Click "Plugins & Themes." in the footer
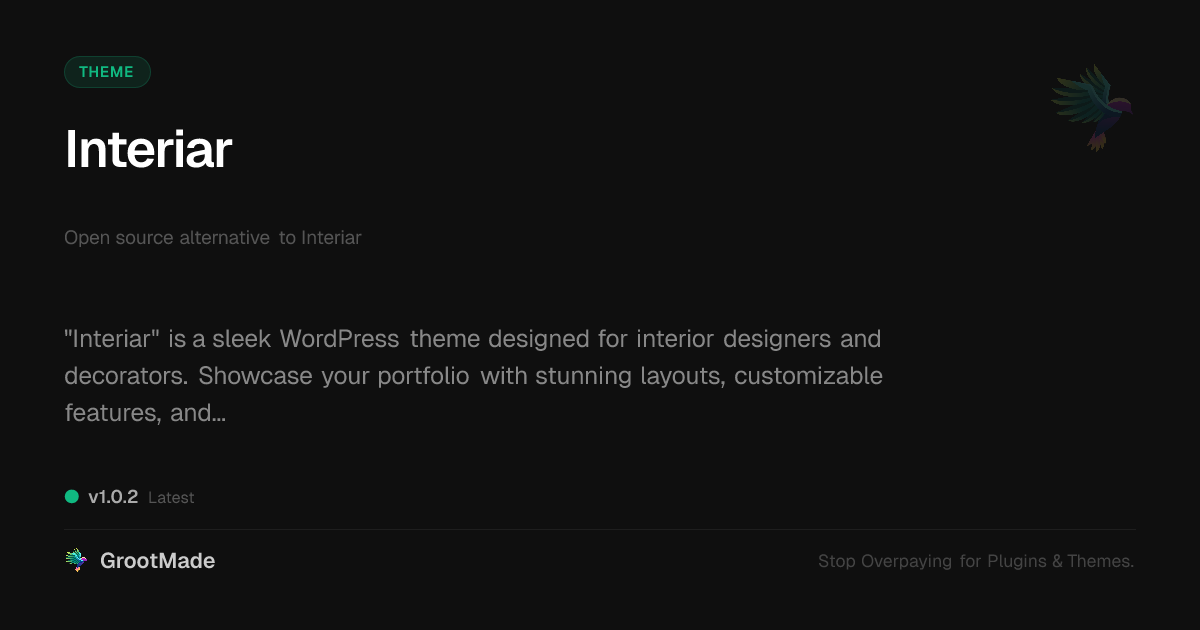Viewport: 1200px width, 630px height. pyautogui.click(x=1061, y=561)
